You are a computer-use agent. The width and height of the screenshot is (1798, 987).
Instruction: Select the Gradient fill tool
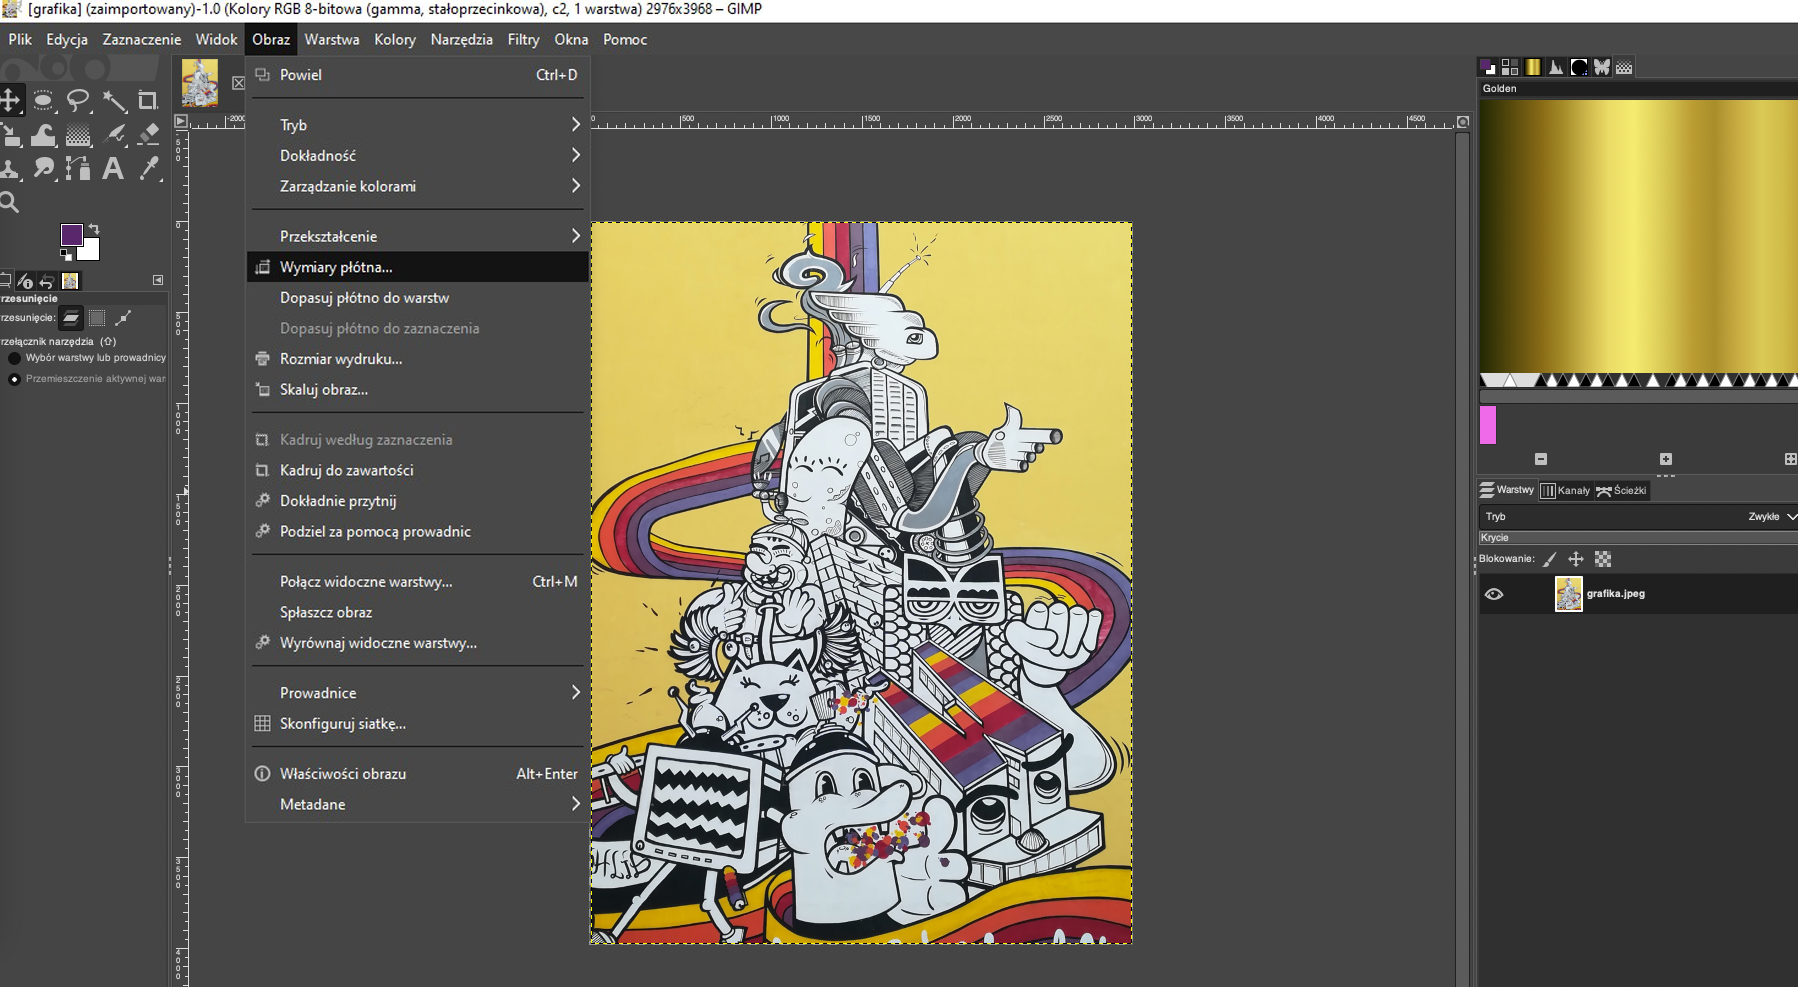click(x=78, y=134)
